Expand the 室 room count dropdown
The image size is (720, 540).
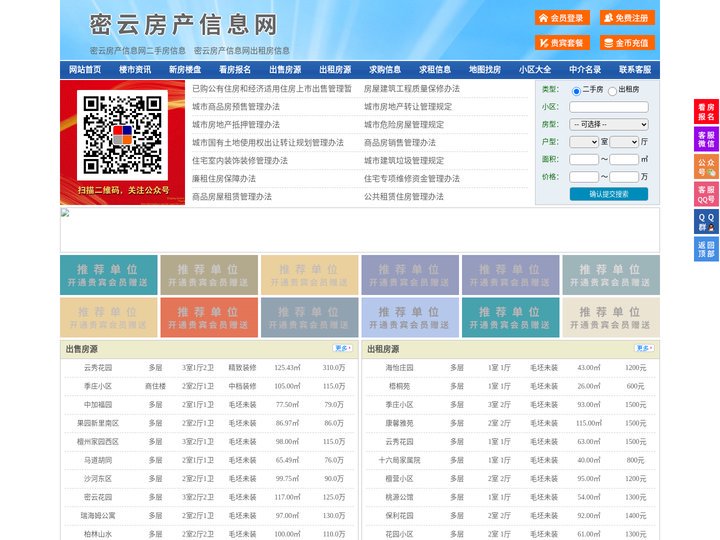(x=584, y=142)
